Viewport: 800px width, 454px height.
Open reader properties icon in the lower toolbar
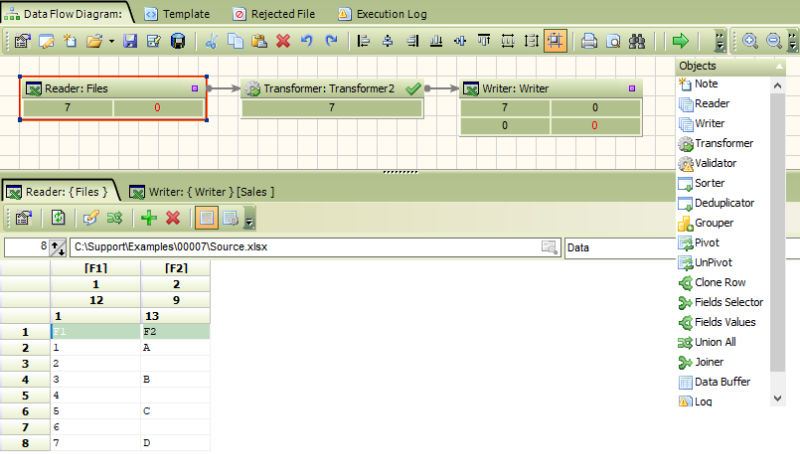click(x=23, y=218)
